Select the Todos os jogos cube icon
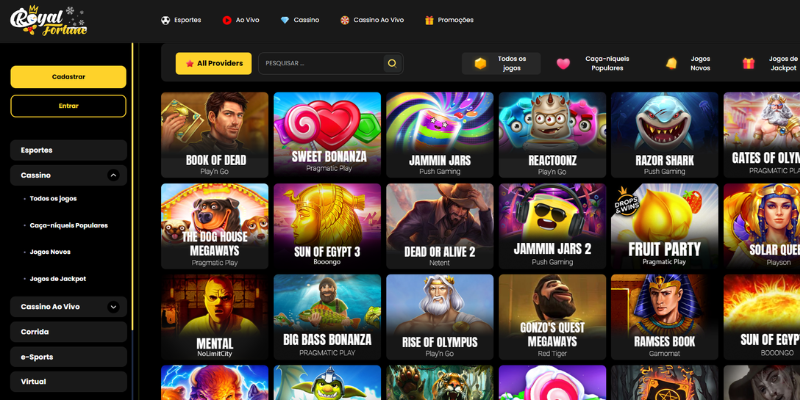This screenshot has width=800, height=400. [x=480, y=63]
